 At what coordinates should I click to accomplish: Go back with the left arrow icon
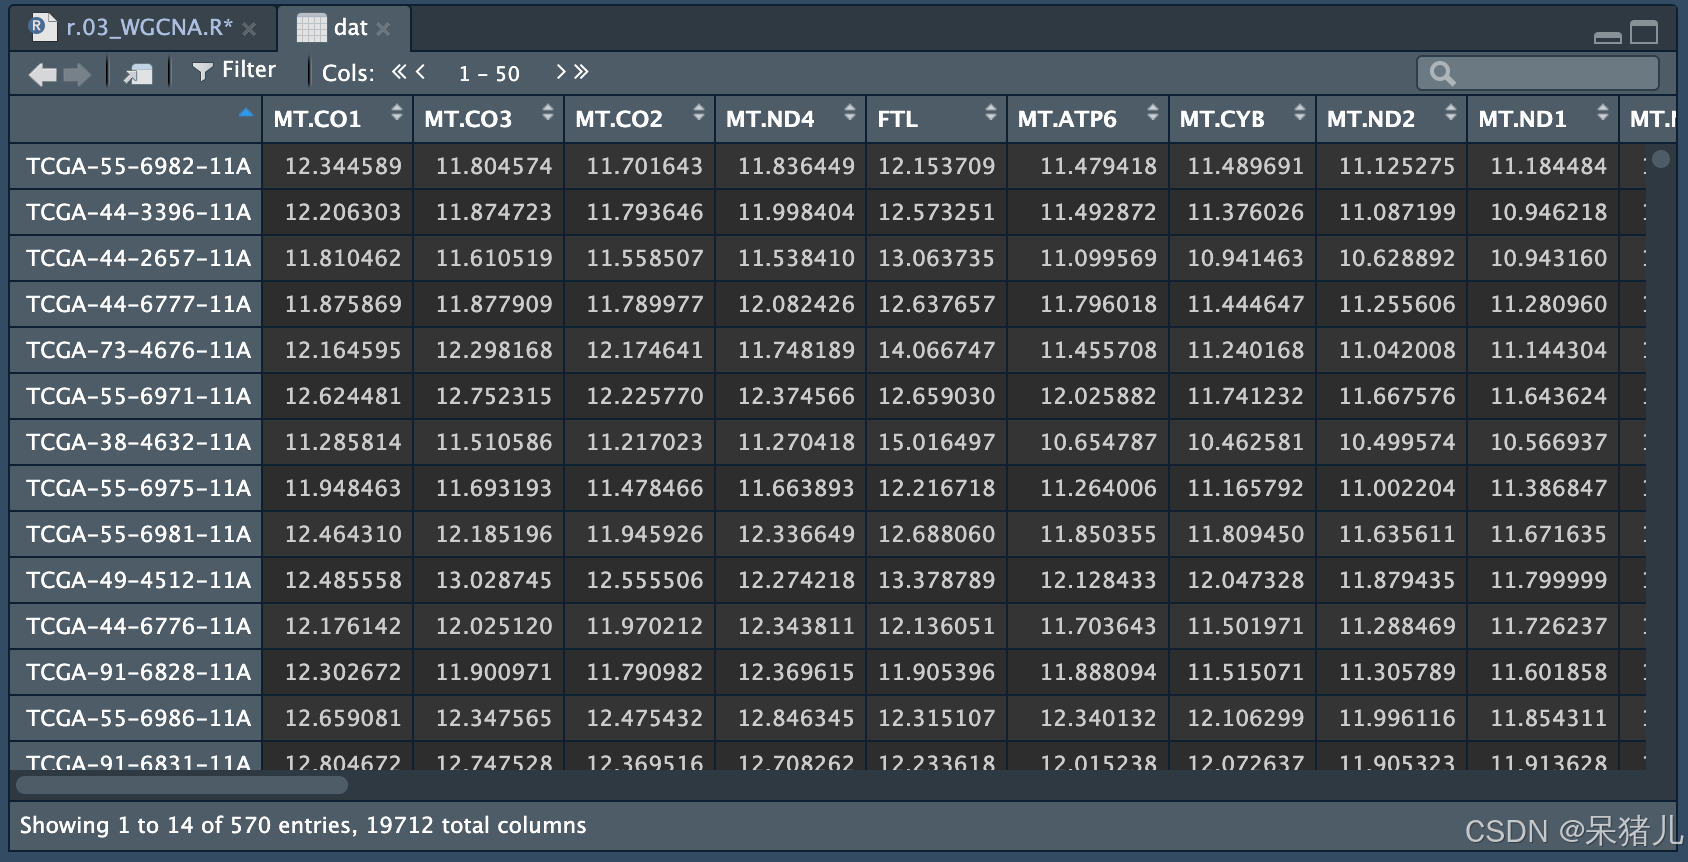[42, 74]
